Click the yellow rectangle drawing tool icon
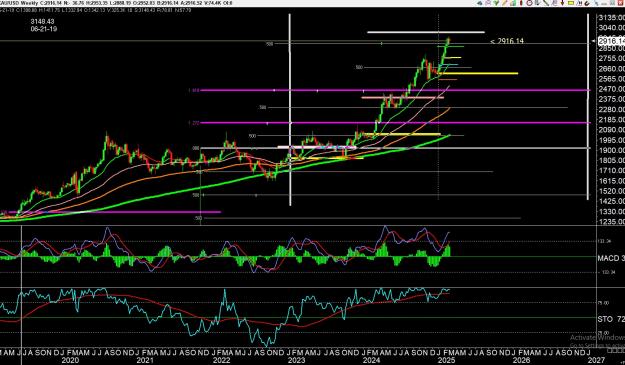The width and height of the screenshot is (625, 365). tap(571, 3)
